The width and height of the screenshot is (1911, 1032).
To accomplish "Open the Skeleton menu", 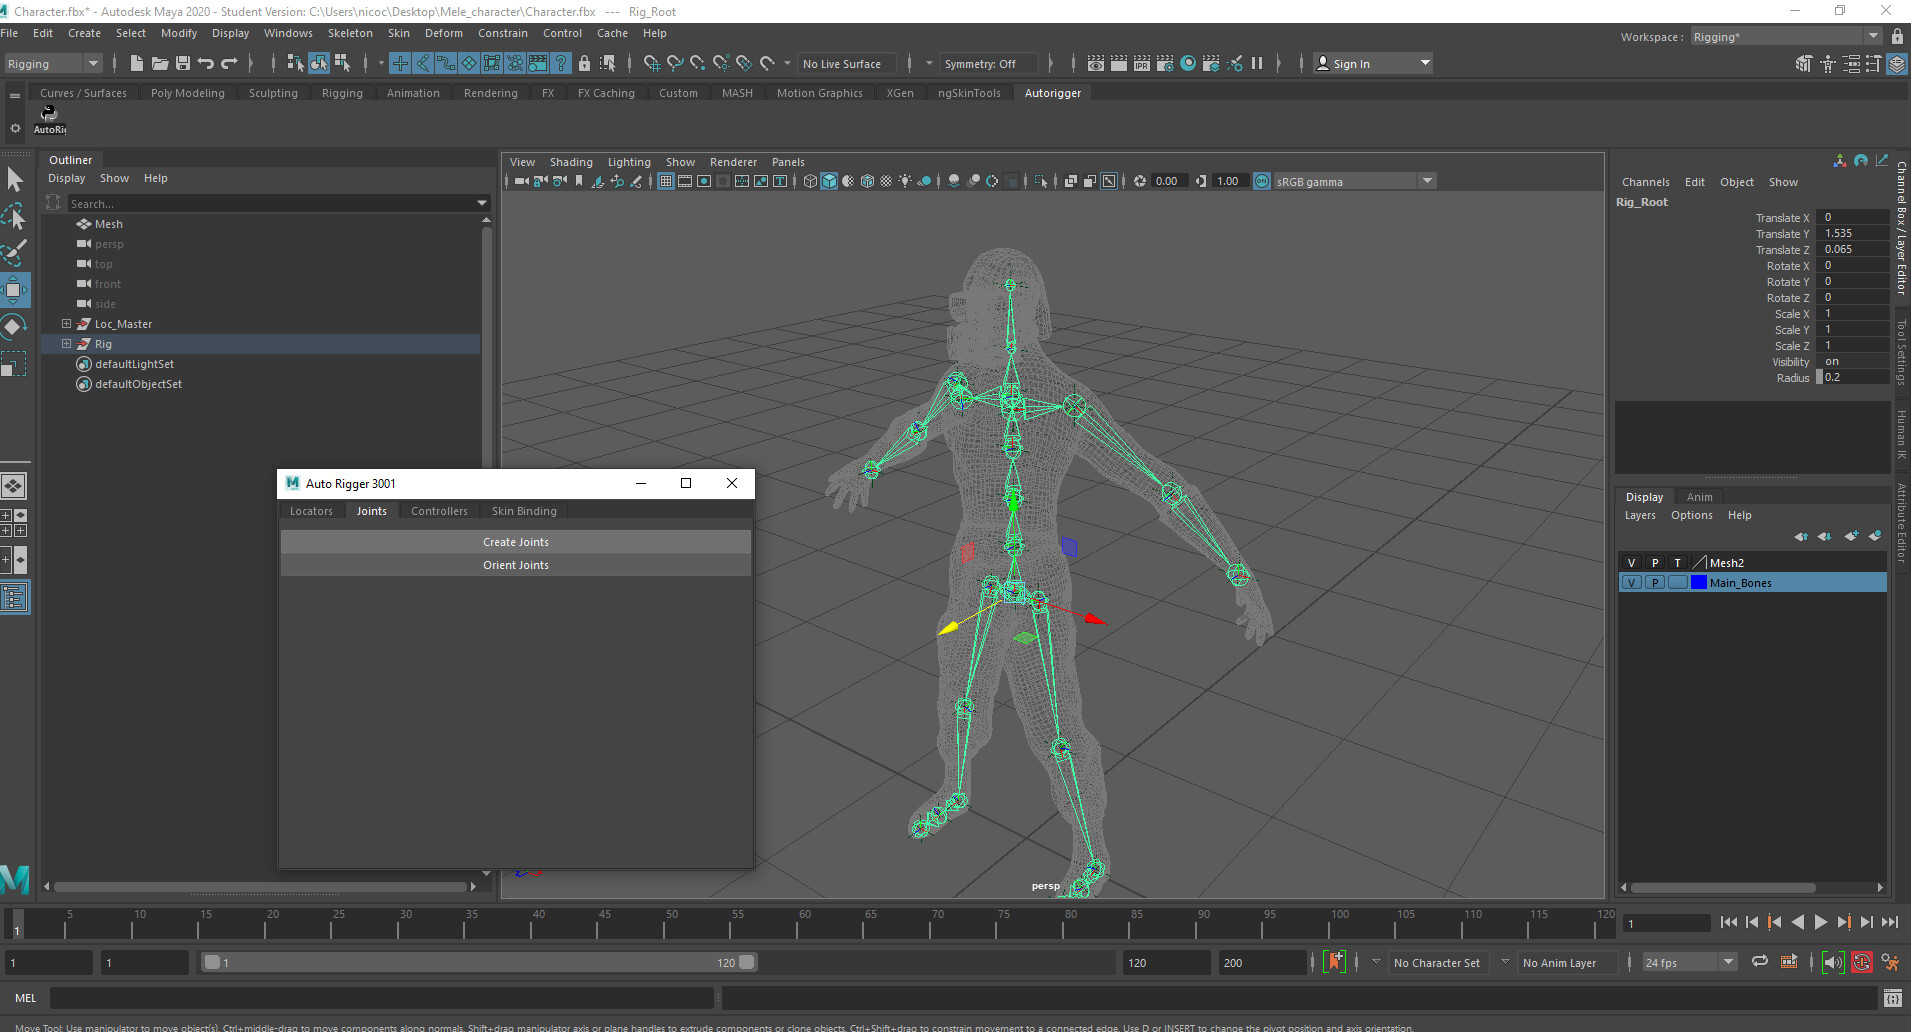I will click(350, 33).
